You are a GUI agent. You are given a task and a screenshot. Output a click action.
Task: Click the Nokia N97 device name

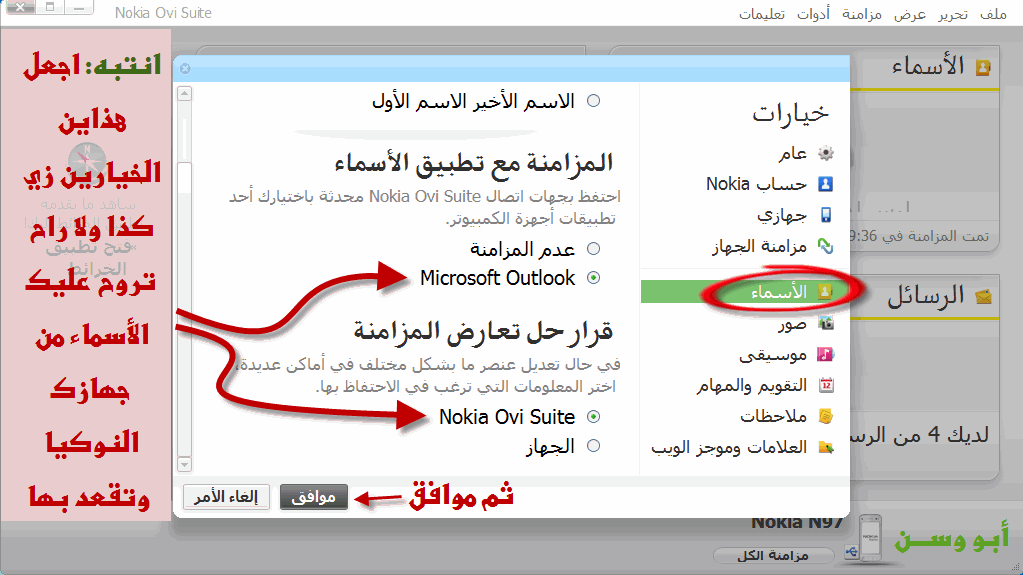(x=797, y=522)
